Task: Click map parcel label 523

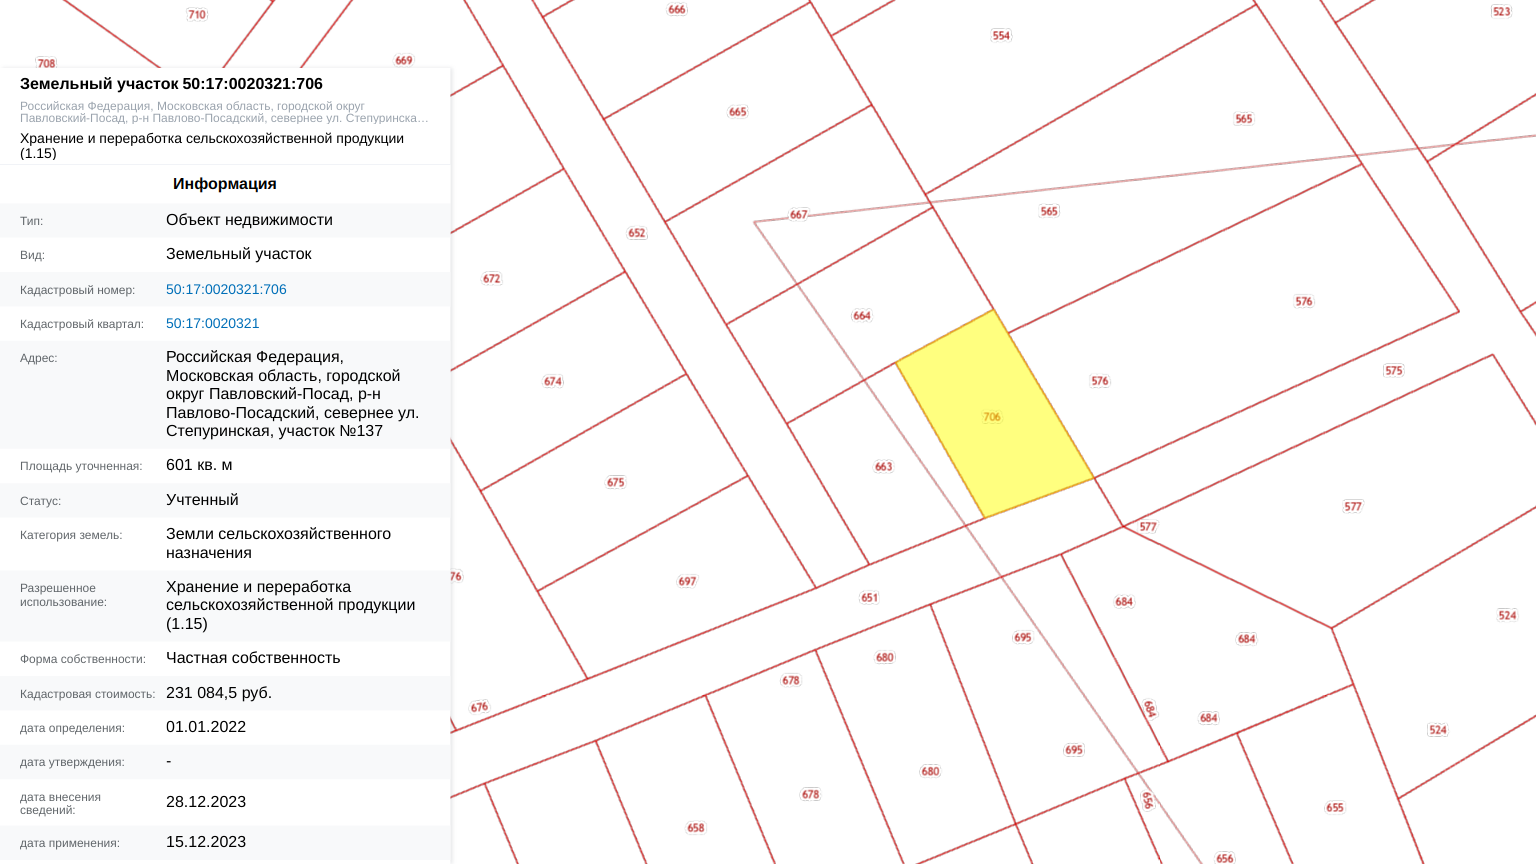Action: coord(1502,12)
